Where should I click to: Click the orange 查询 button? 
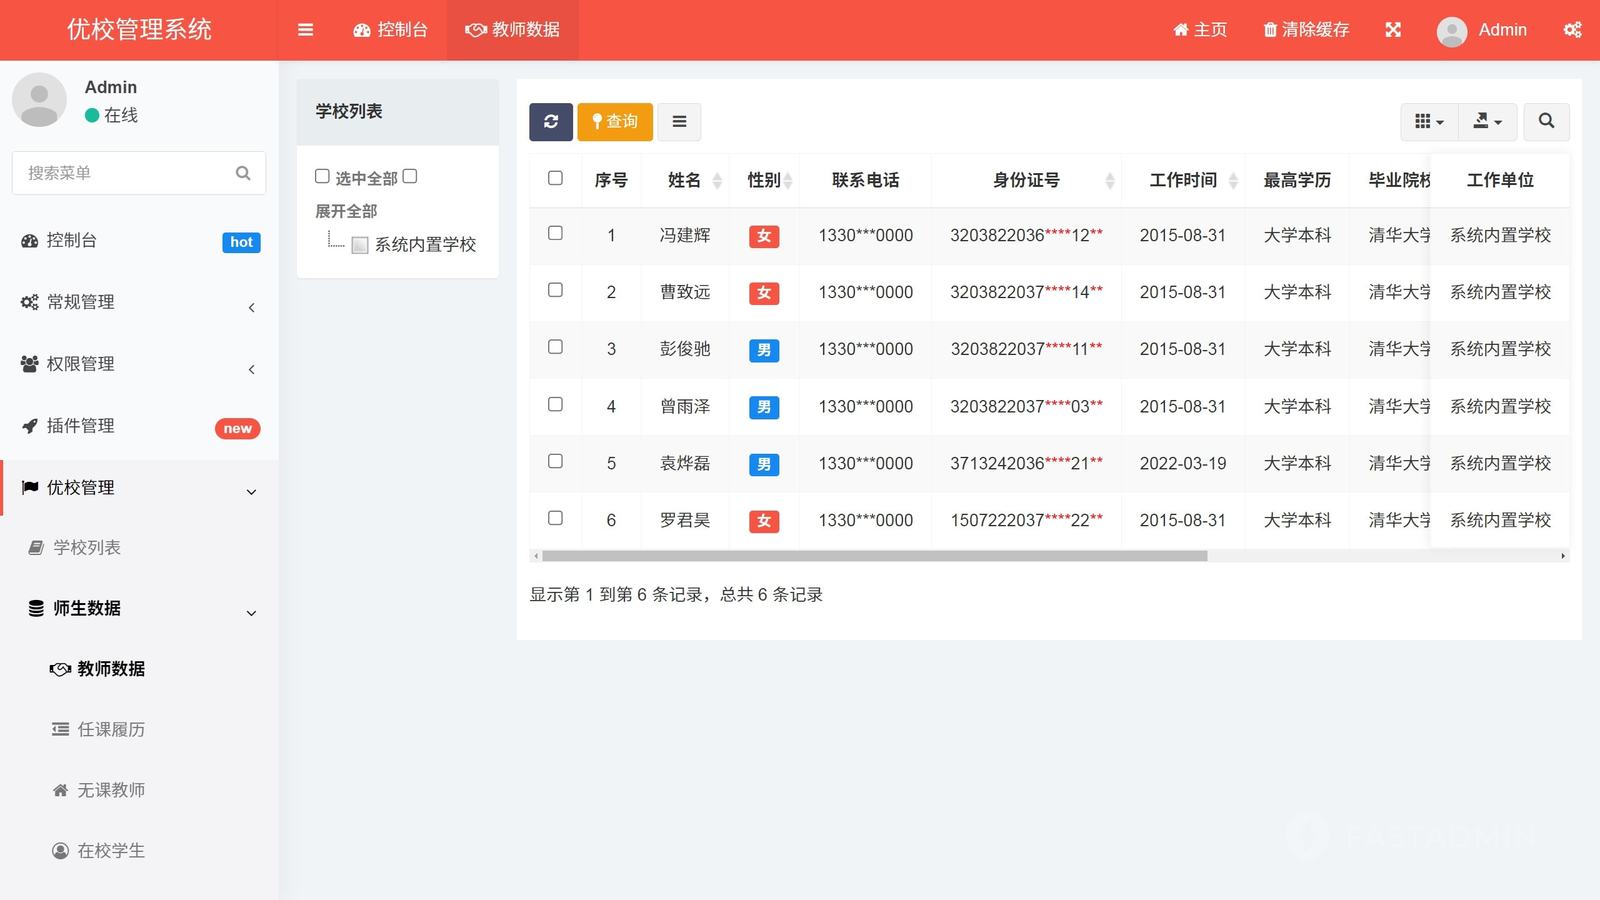615,122
